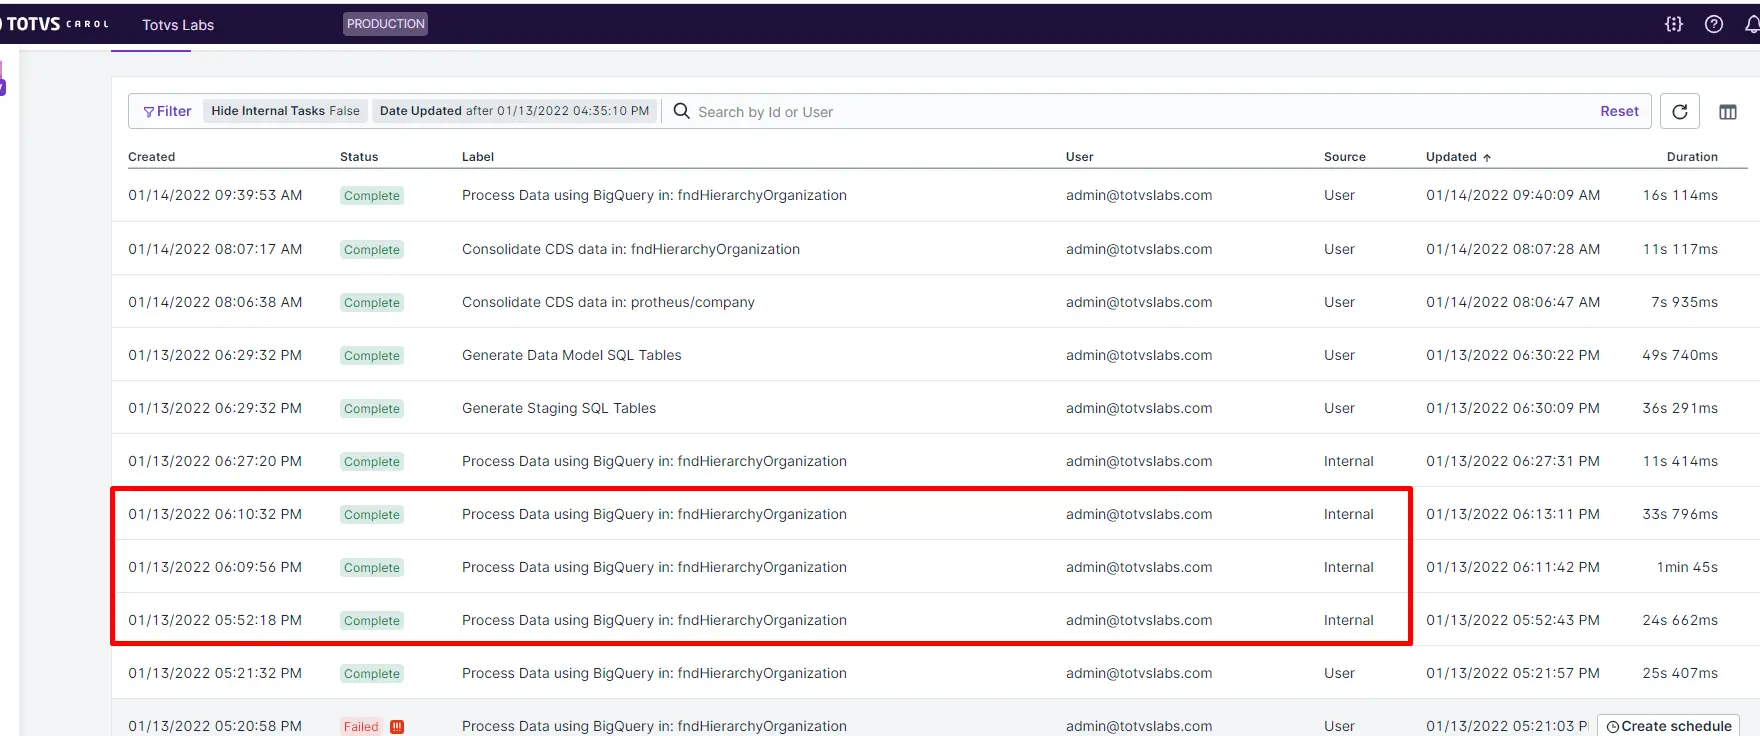Click the PRODUCTION environment badge
Viewport: 1760px width, 736px height.
385,24
